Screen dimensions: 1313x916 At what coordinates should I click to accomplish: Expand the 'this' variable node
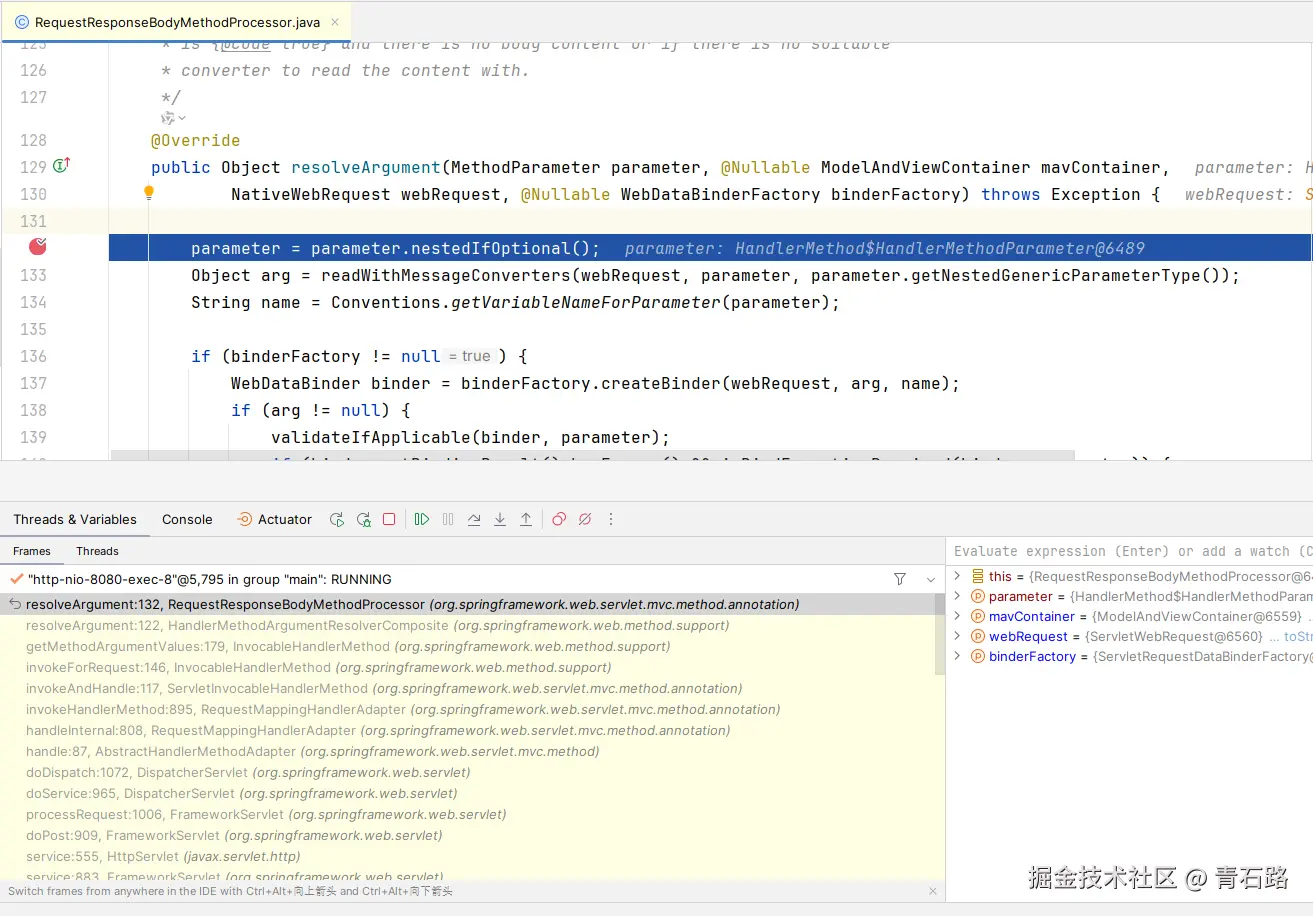(x=957, y=576)
